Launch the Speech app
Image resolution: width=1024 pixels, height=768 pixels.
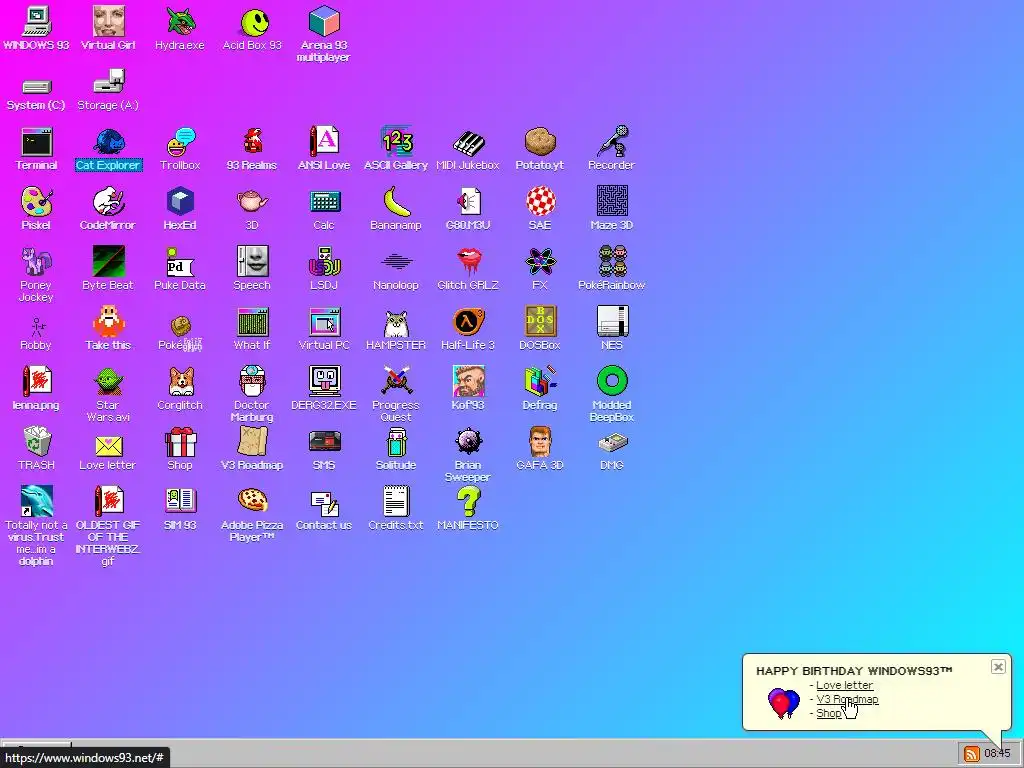(x=252, y=263)
